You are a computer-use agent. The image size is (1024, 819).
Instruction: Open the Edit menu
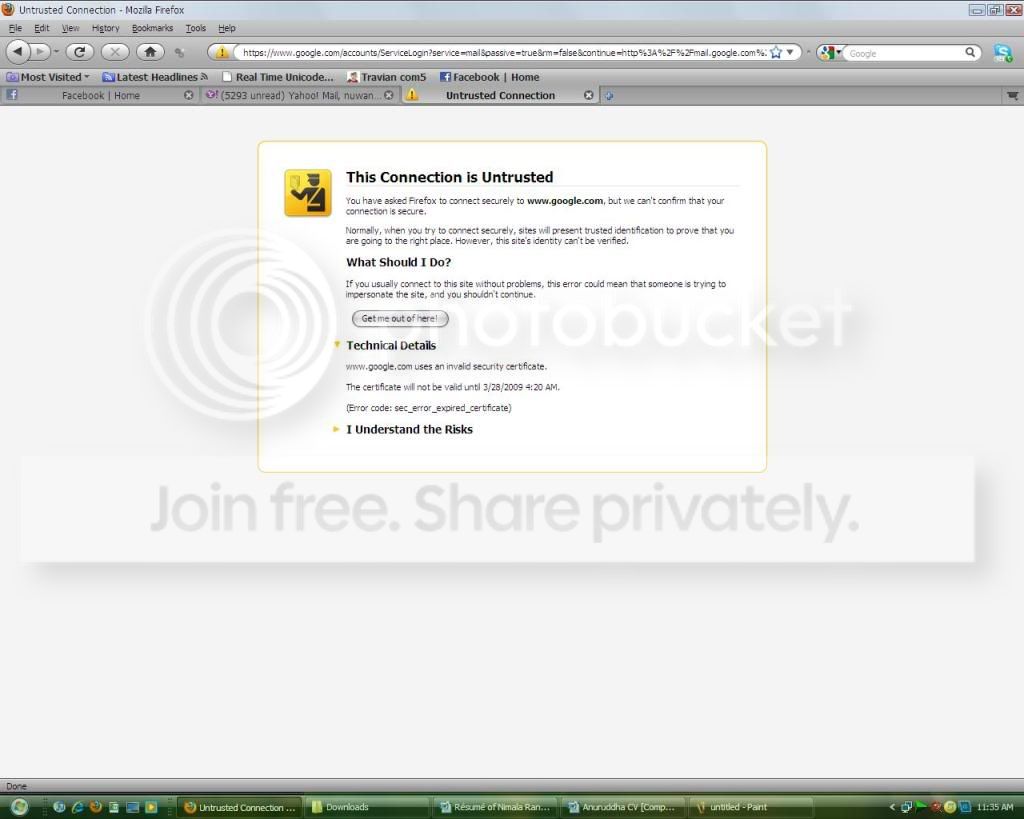click(x=42, y=28)
